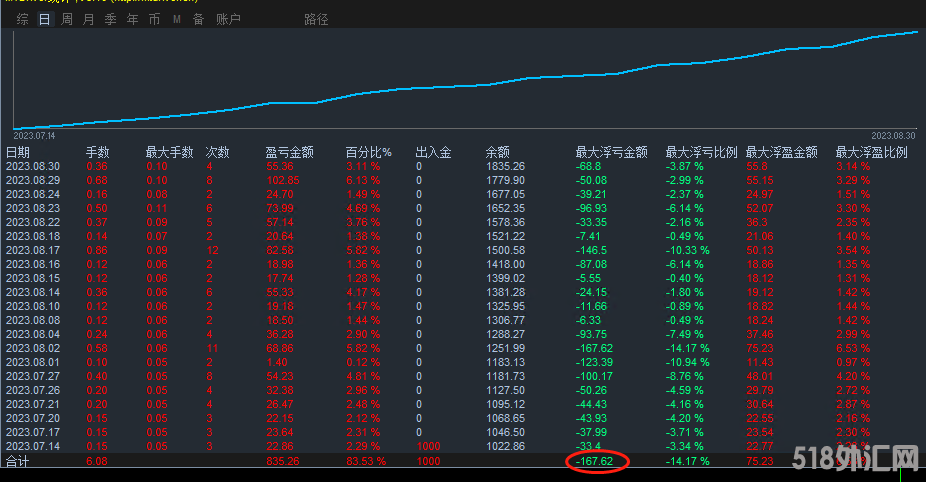This screenshot has width=926, height=482.
Task: Select the 年 yearly tab
Action: 132,19
